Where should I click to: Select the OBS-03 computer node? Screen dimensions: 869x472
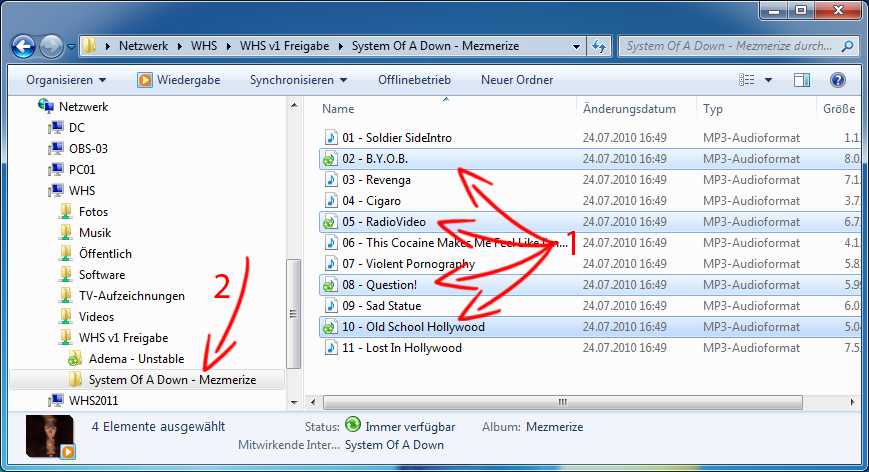click(x=88, y=148)
